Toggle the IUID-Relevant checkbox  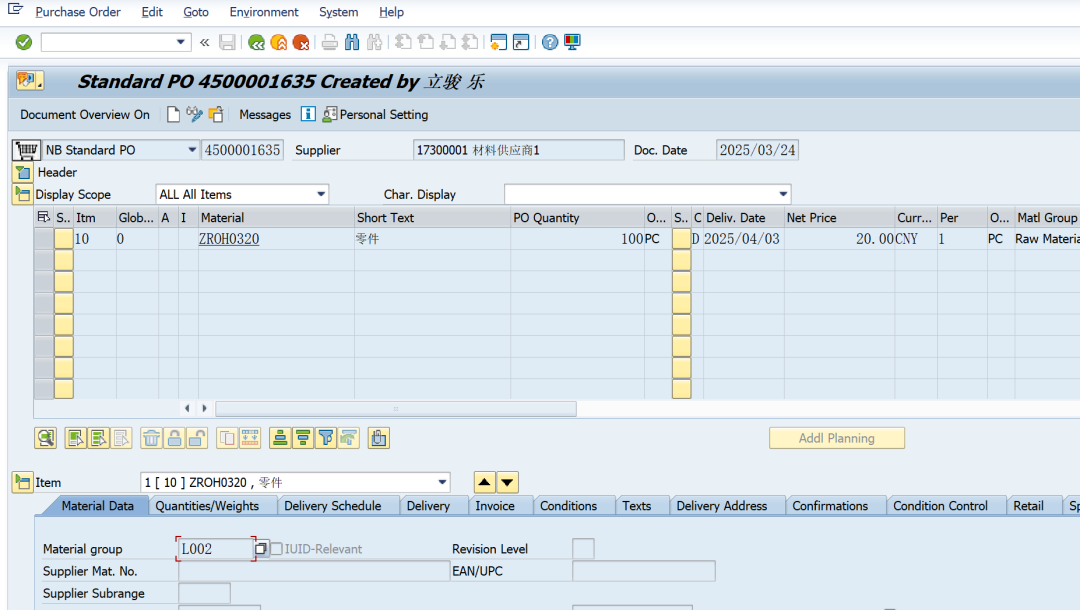pos(277,549)
